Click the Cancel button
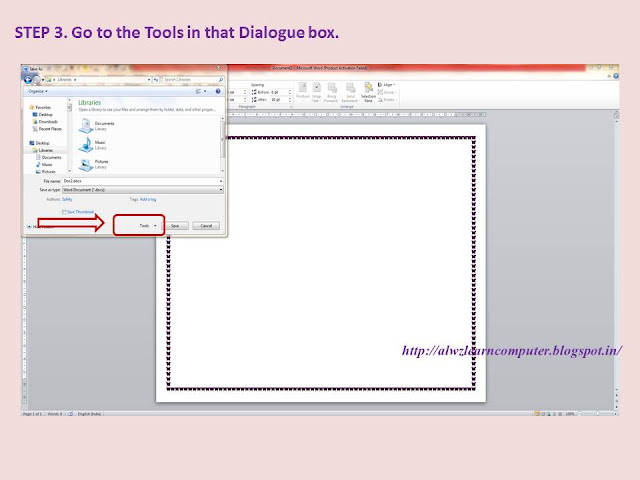 tap(206, 226)
